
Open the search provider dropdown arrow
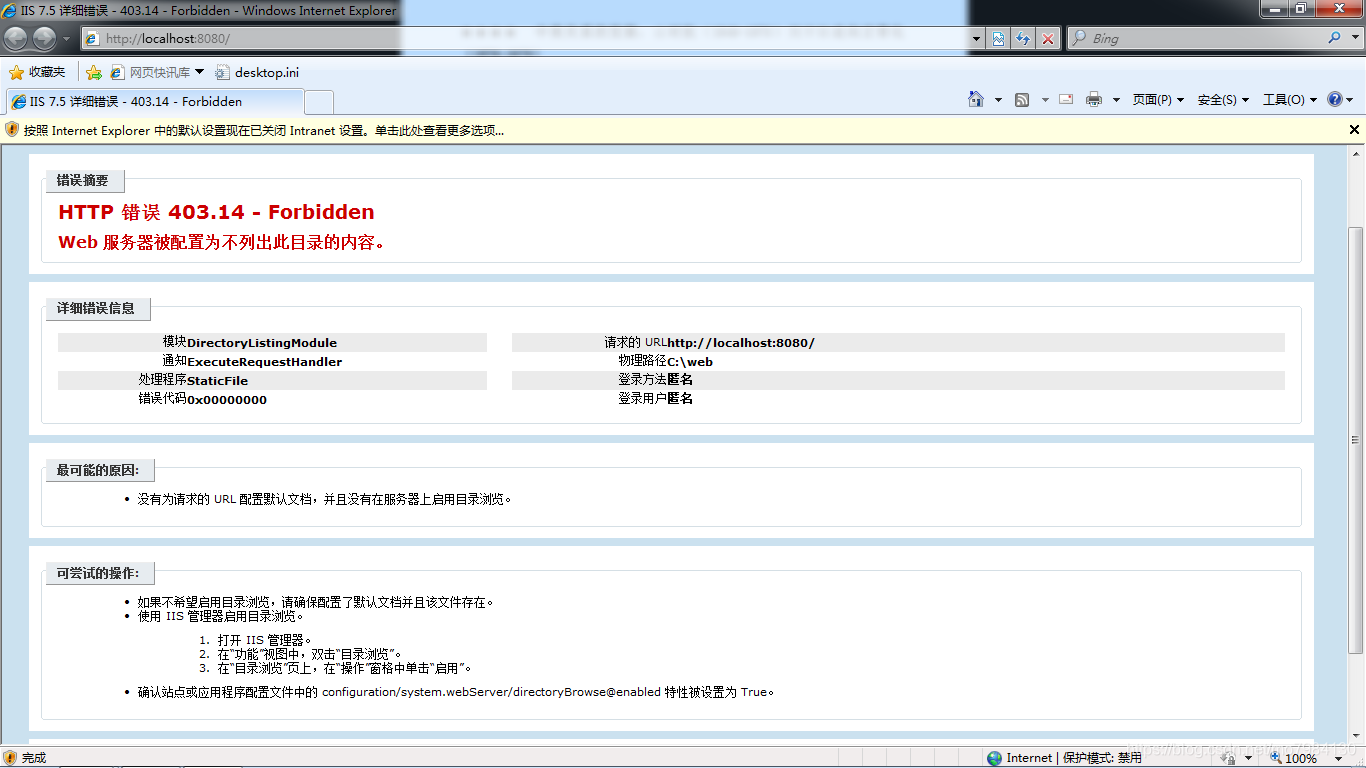click(x=1352, y=39)
